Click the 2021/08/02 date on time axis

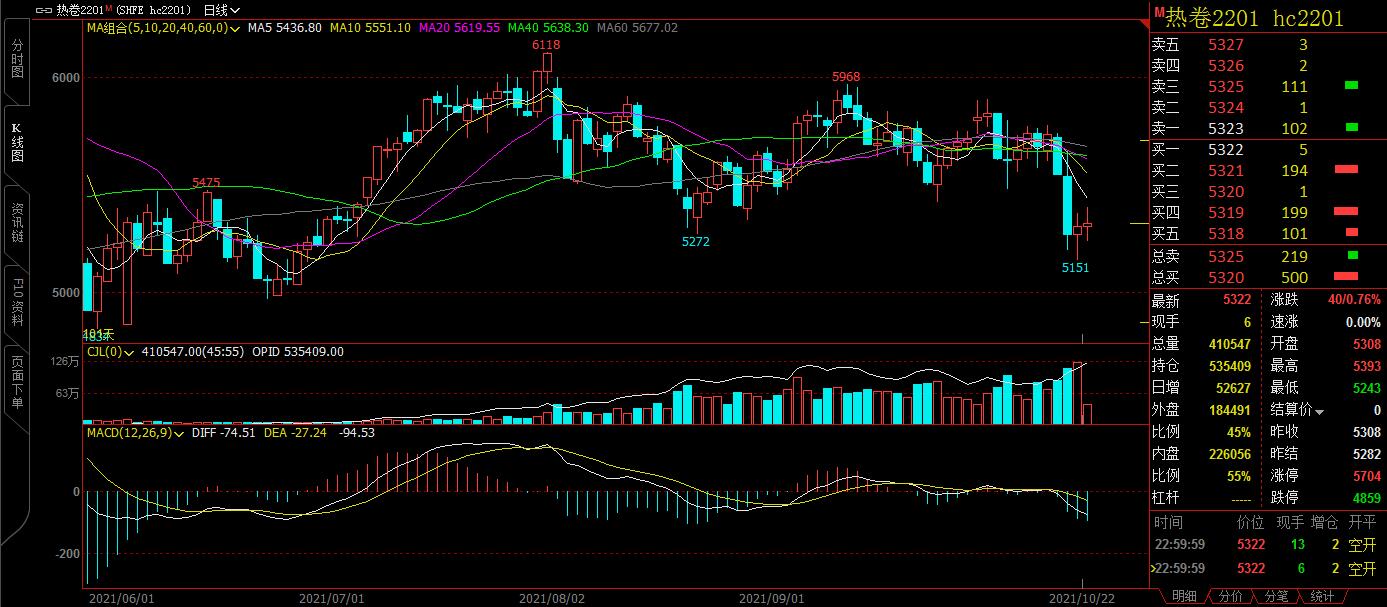[551, 598]
